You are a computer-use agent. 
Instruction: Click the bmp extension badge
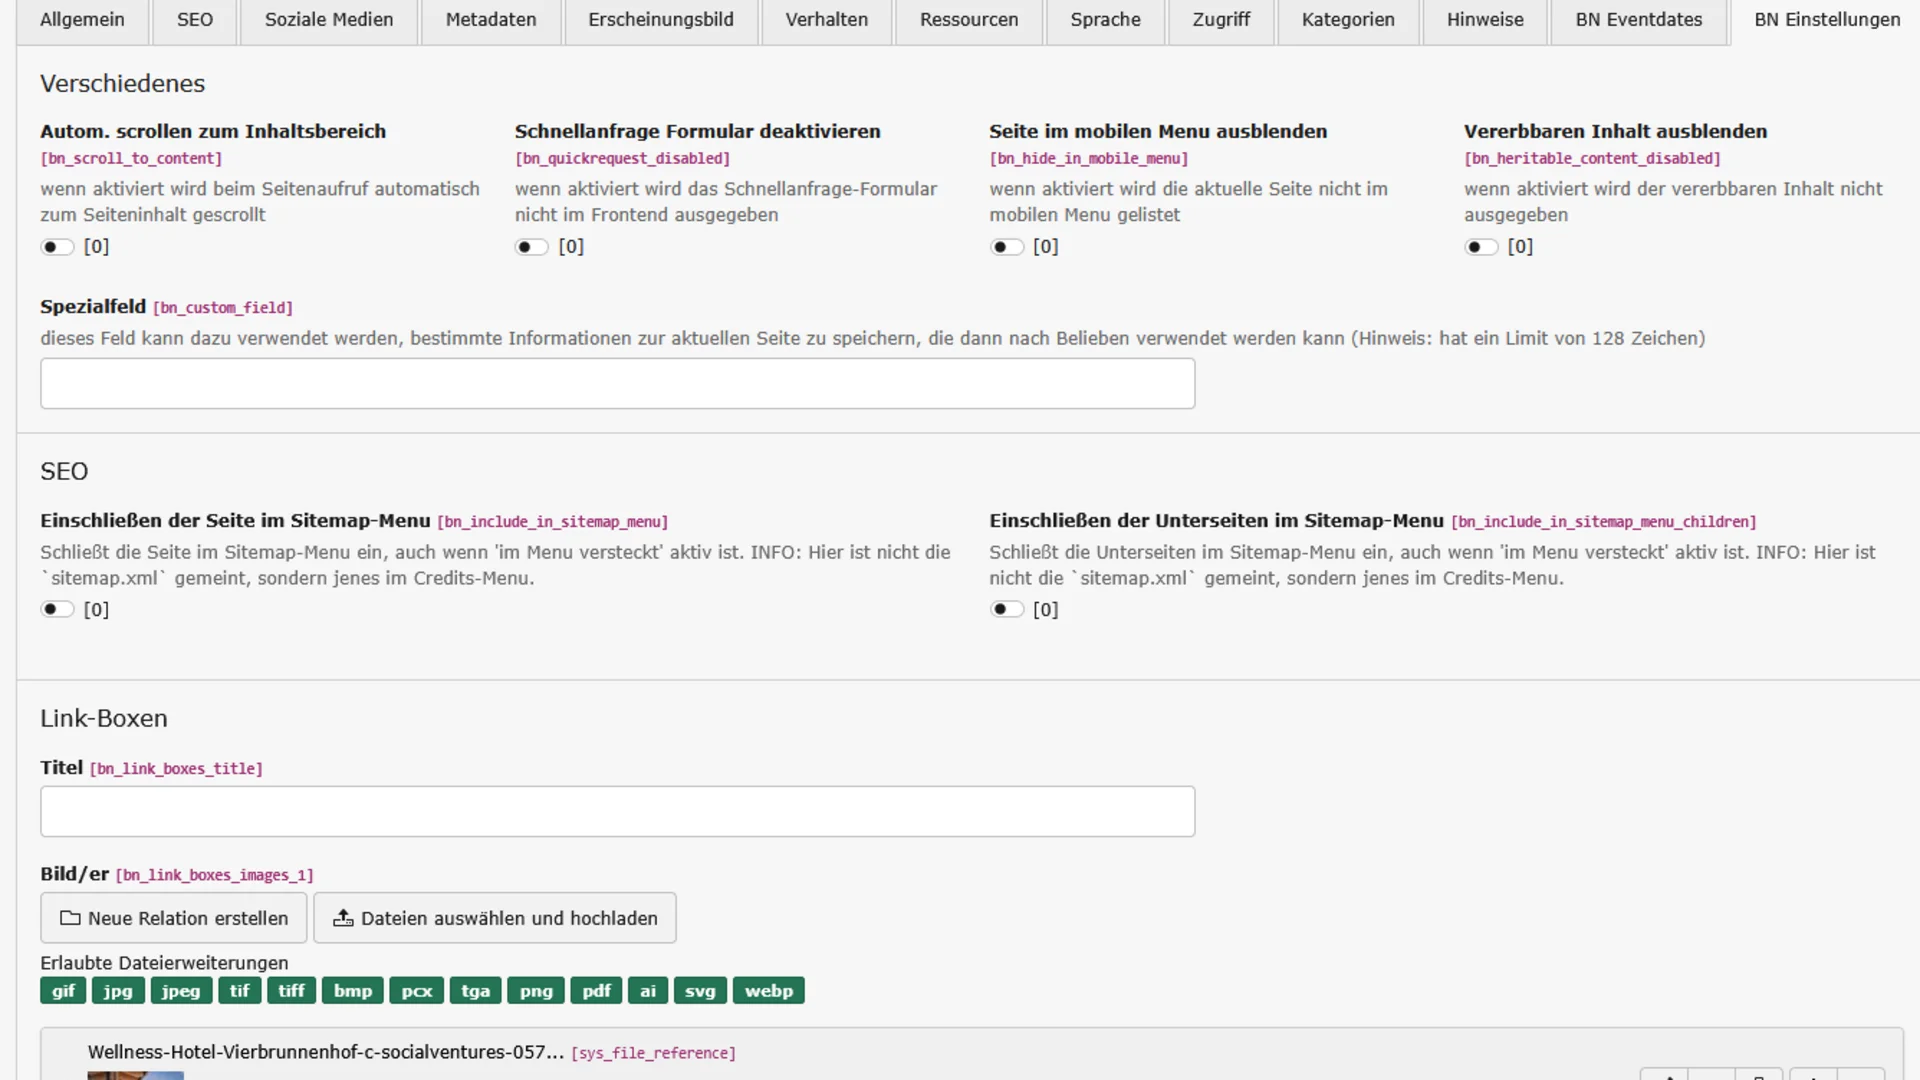(353, 991)
